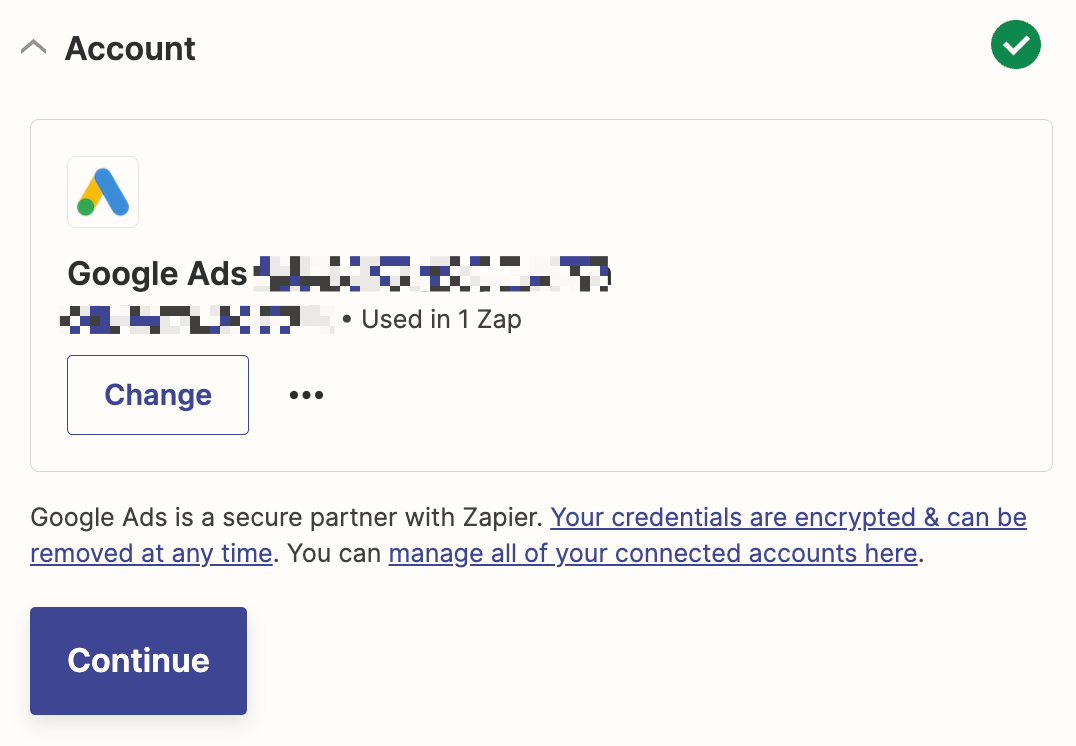
Task: Click "removed at any time" link text
Action: coord(151,553)
